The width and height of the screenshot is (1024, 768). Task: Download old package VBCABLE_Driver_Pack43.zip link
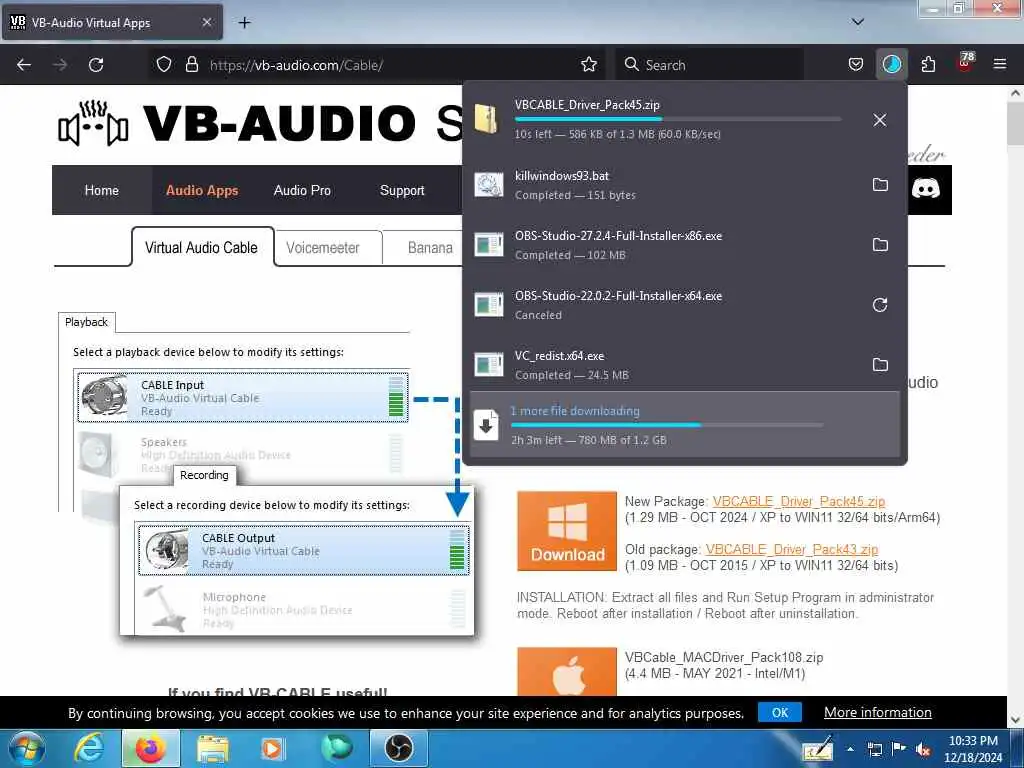[x=792, y=549]
